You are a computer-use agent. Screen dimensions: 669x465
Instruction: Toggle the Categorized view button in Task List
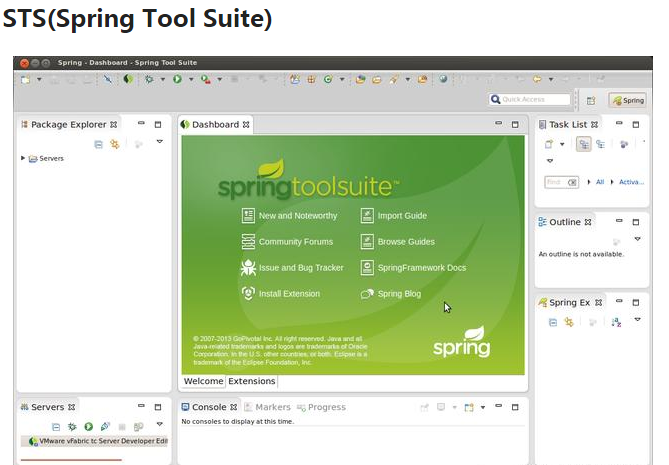(583, 144)
